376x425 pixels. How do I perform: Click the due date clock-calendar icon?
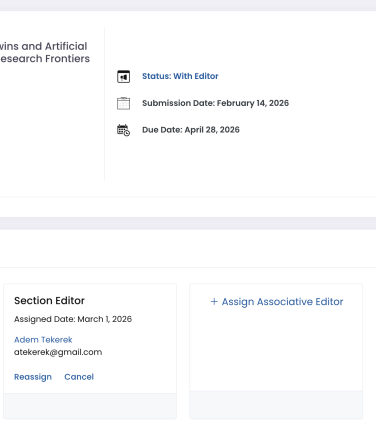pyautogui.click(x=123, y=130)
